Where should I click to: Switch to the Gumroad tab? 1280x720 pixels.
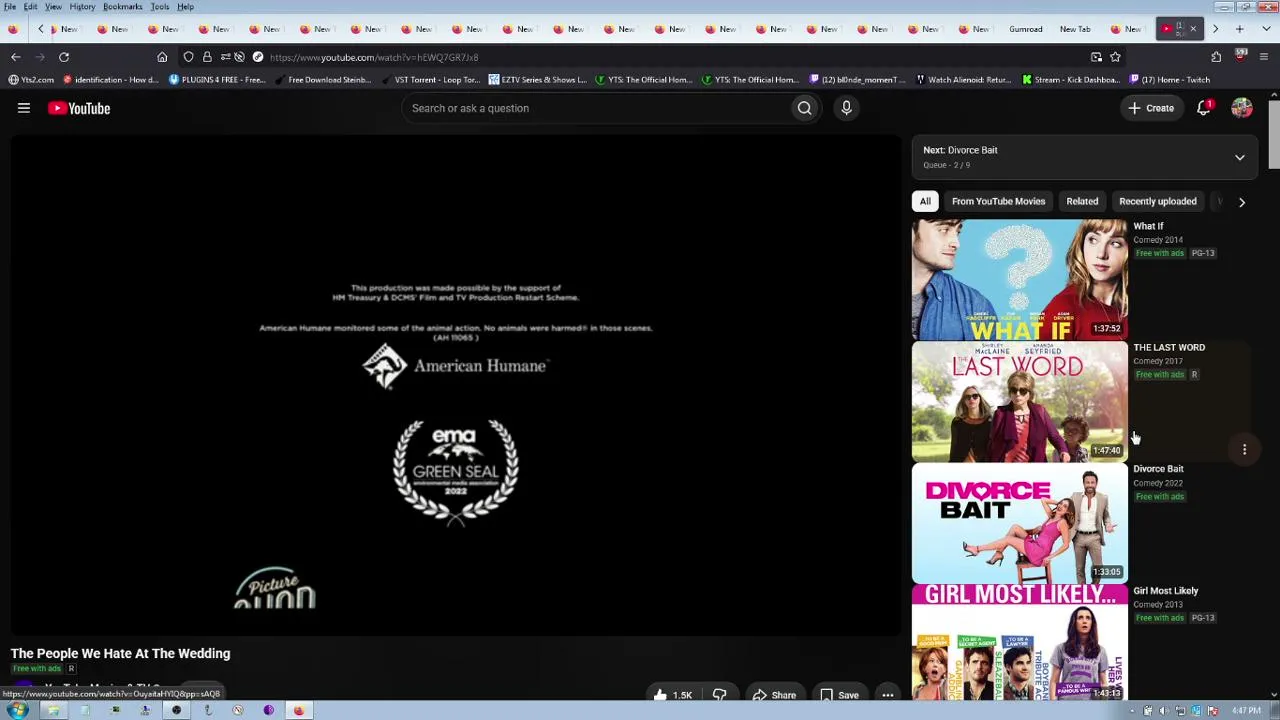pos(1026,29)
